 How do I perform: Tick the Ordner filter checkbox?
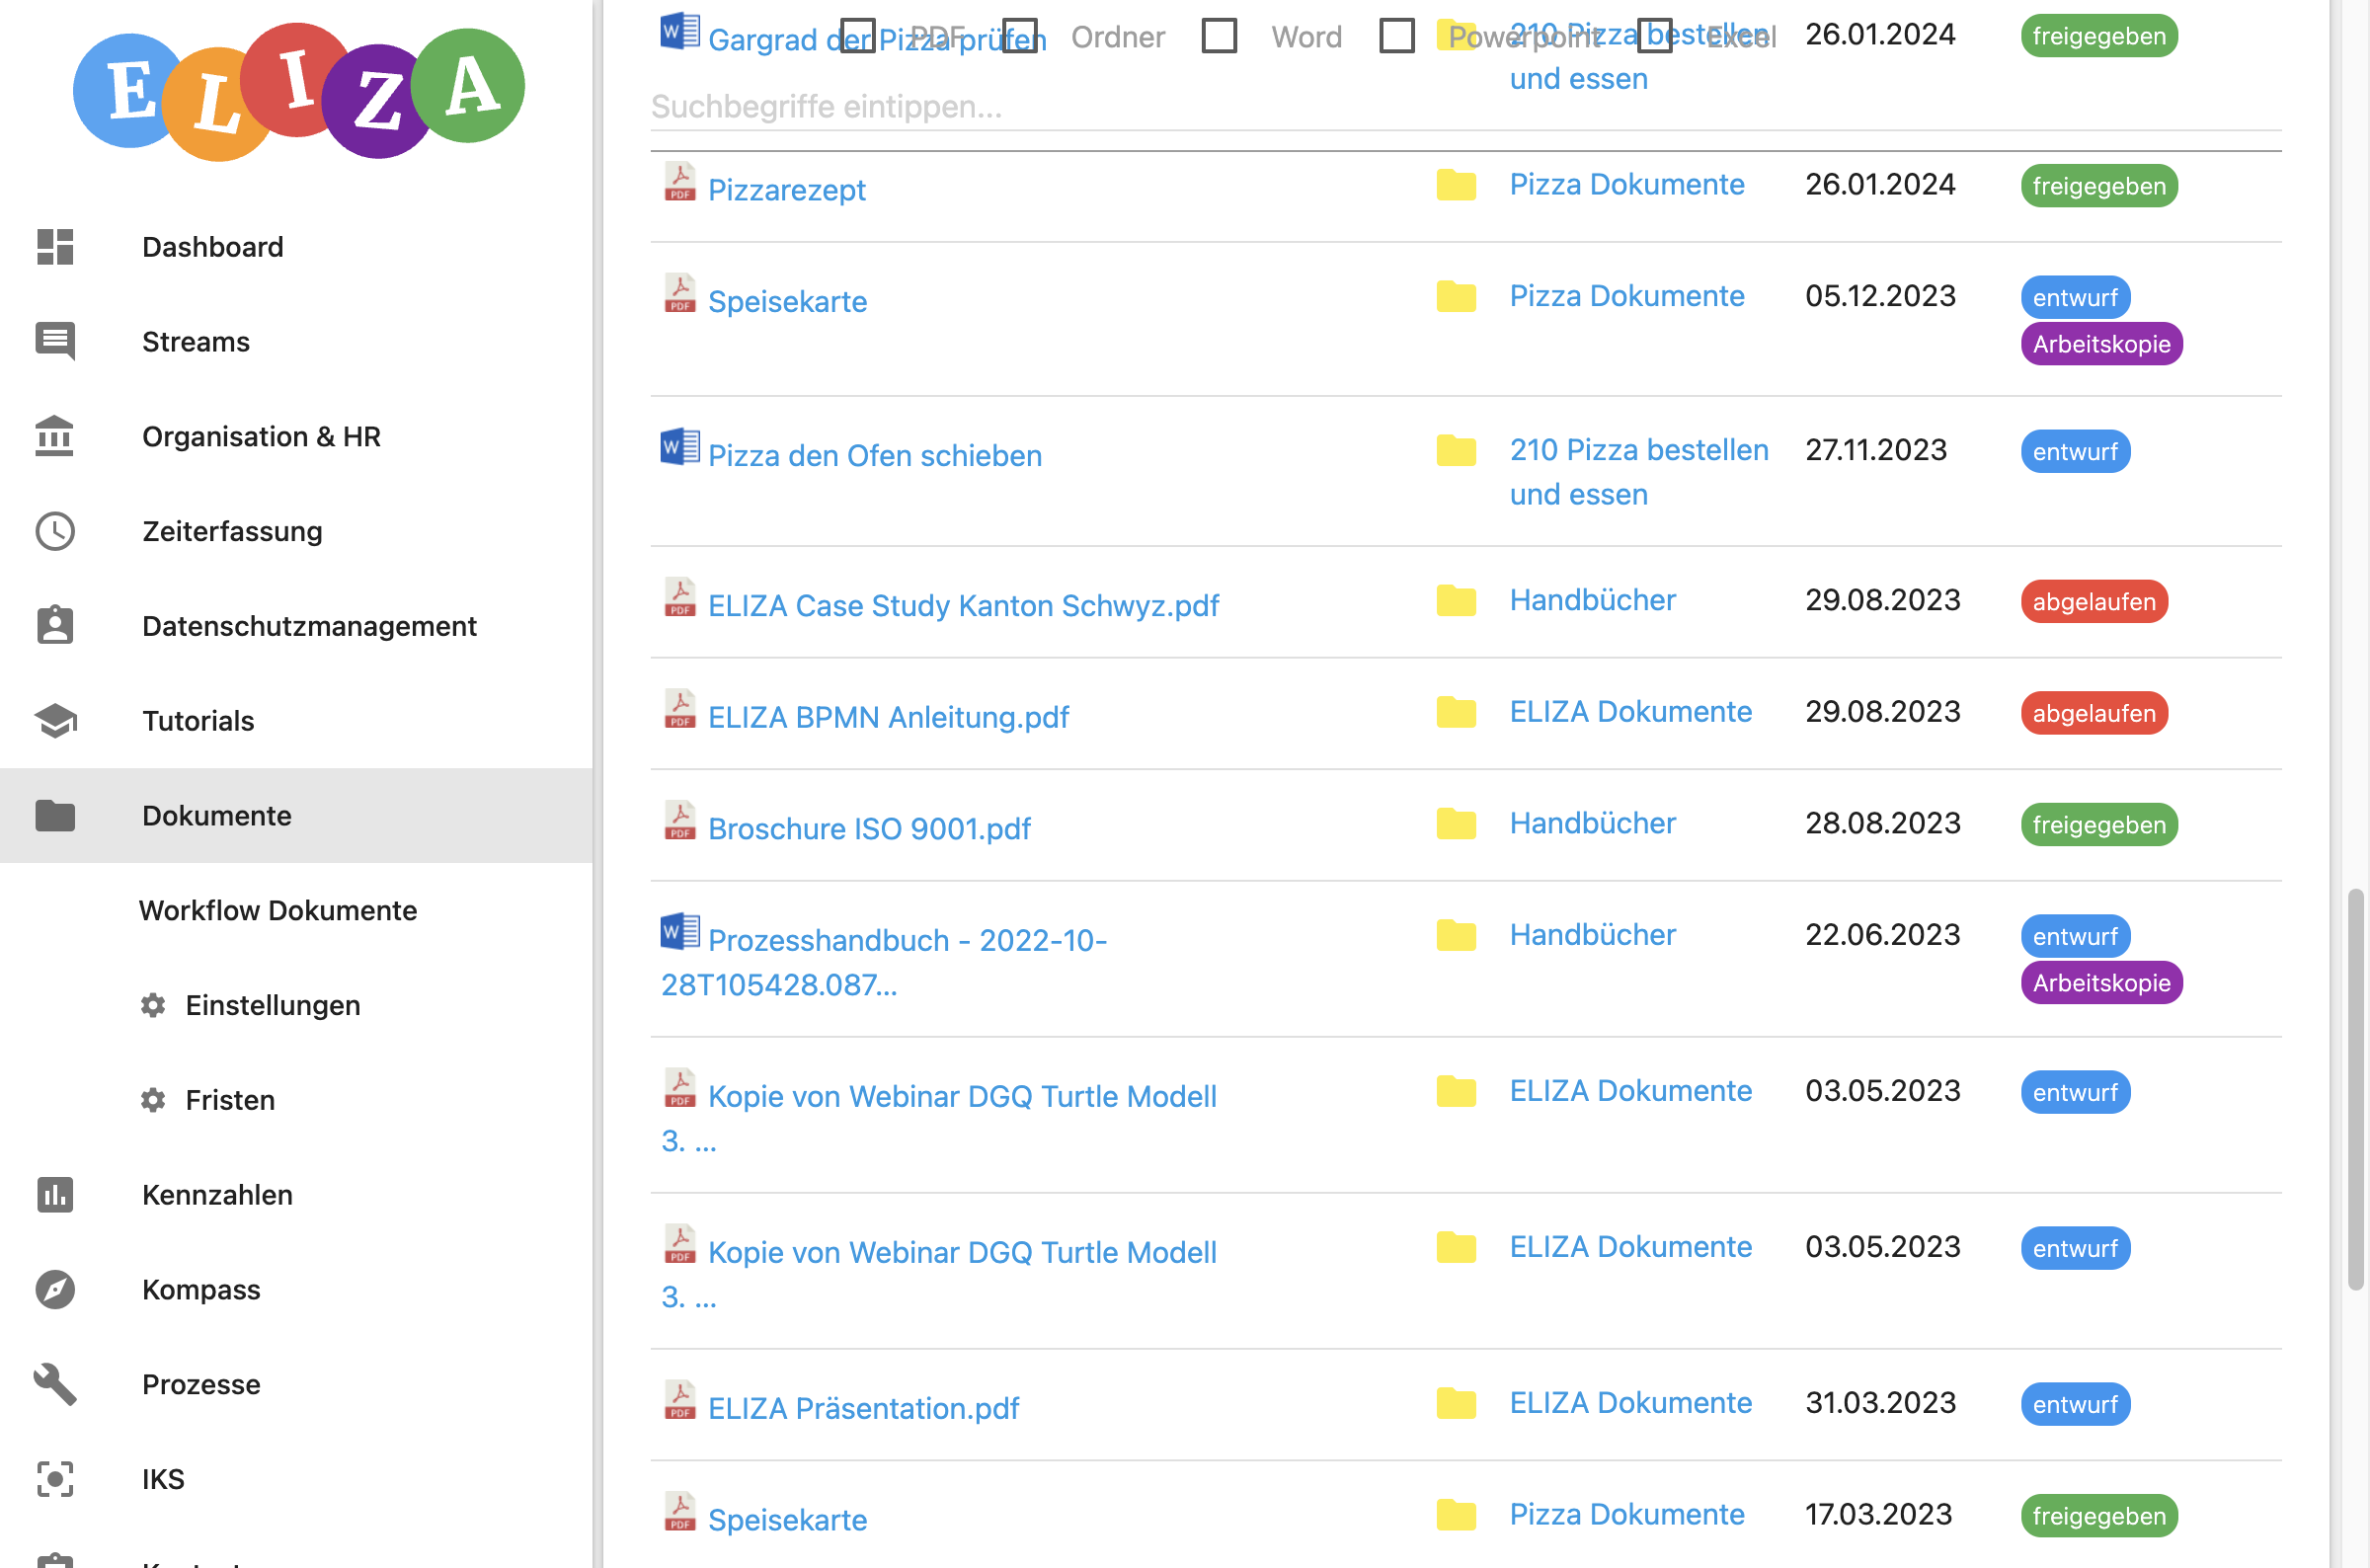1020,36
